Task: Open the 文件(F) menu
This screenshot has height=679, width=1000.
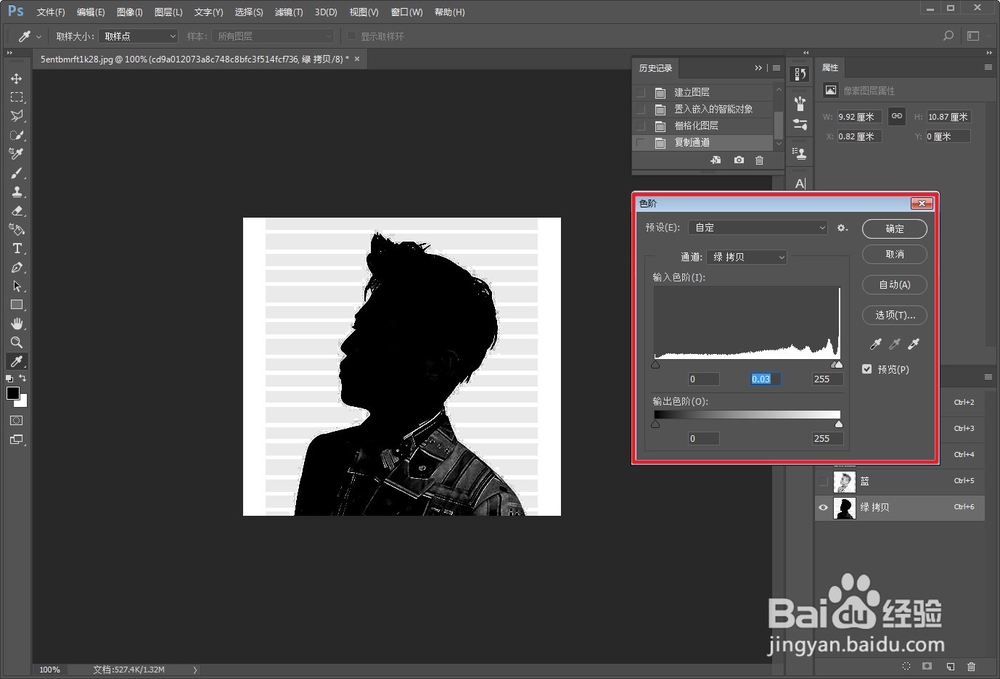Action: [x=50, y=12]
